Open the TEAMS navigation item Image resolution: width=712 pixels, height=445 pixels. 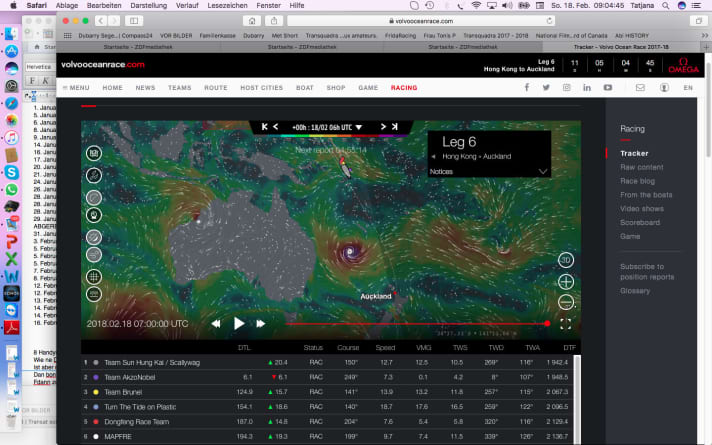tap(180, 88)
